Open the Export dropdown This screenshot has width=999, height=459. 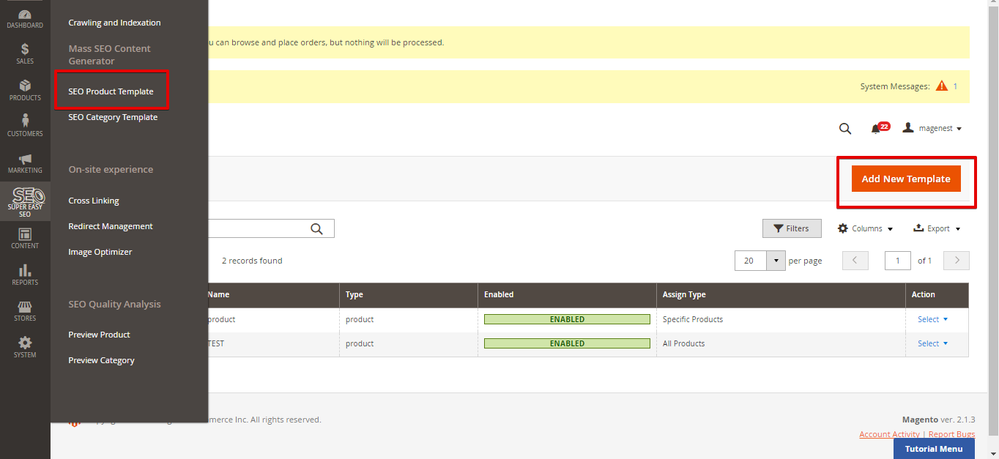[x=937, y=229]
